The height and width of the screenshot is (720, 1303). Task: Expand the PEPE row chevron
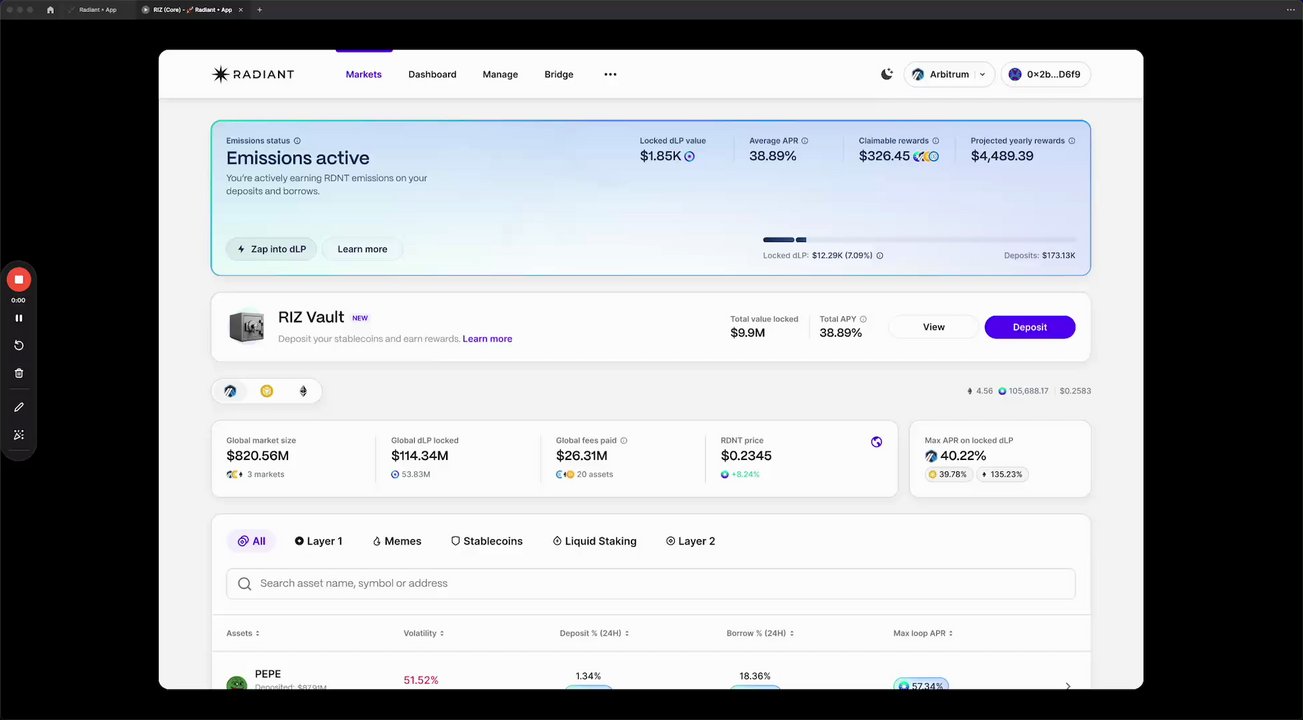click(1067, 686)
